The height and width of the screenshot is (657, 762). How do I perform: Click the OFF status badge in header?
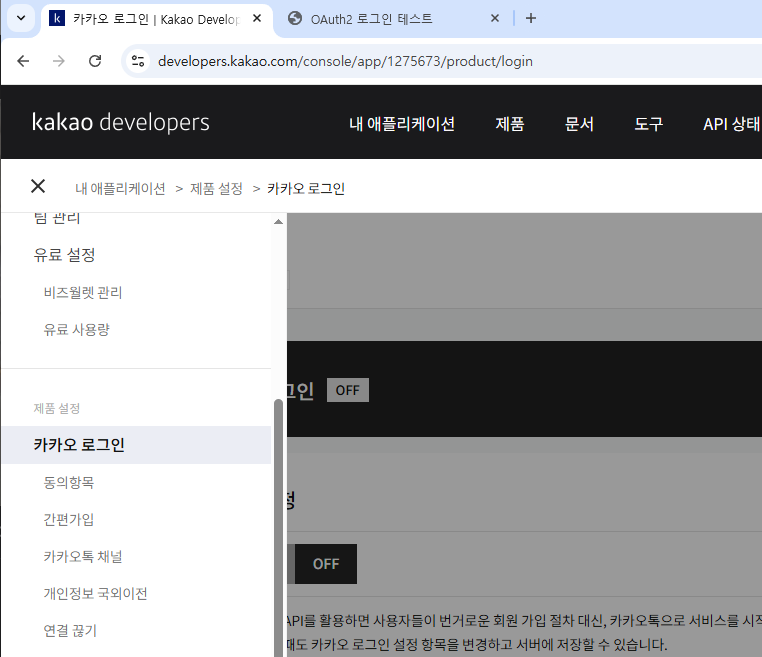[x=348, y=390]
